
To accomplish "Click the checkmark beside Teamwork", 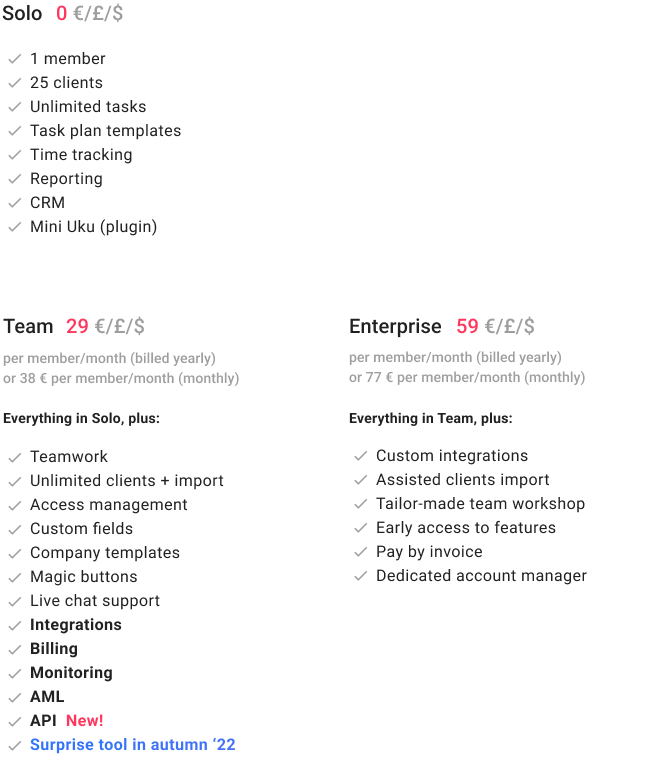I will pos(15,457).
